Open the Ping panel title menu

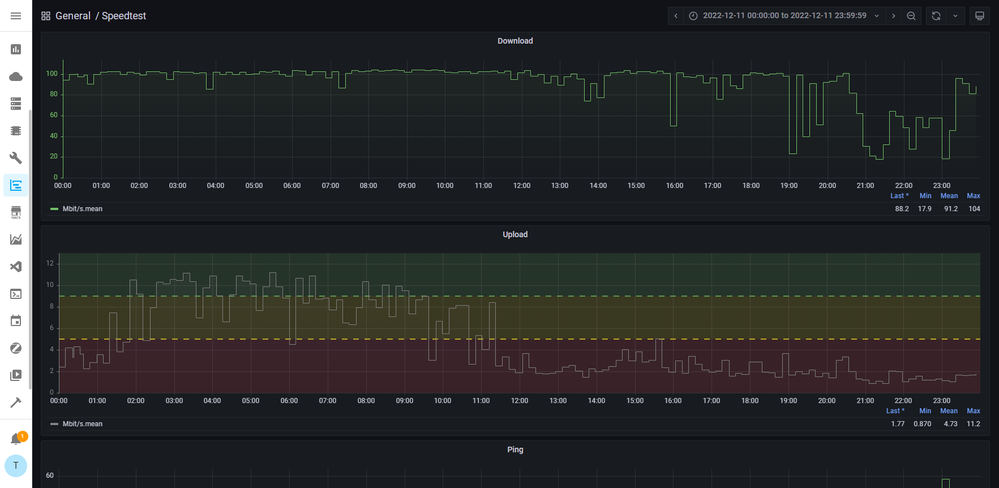tap(515, 450)
